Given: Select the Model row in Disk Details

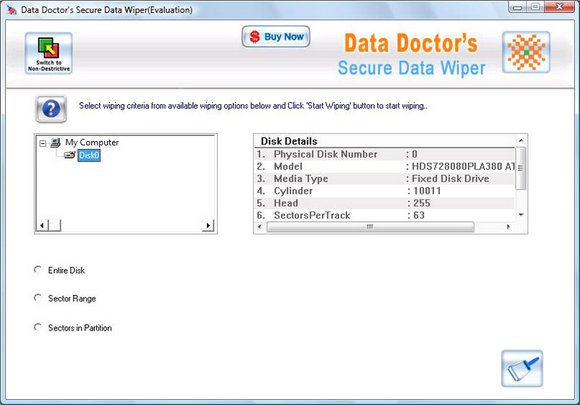Looking at the screenshot, I should pos(385,166).
